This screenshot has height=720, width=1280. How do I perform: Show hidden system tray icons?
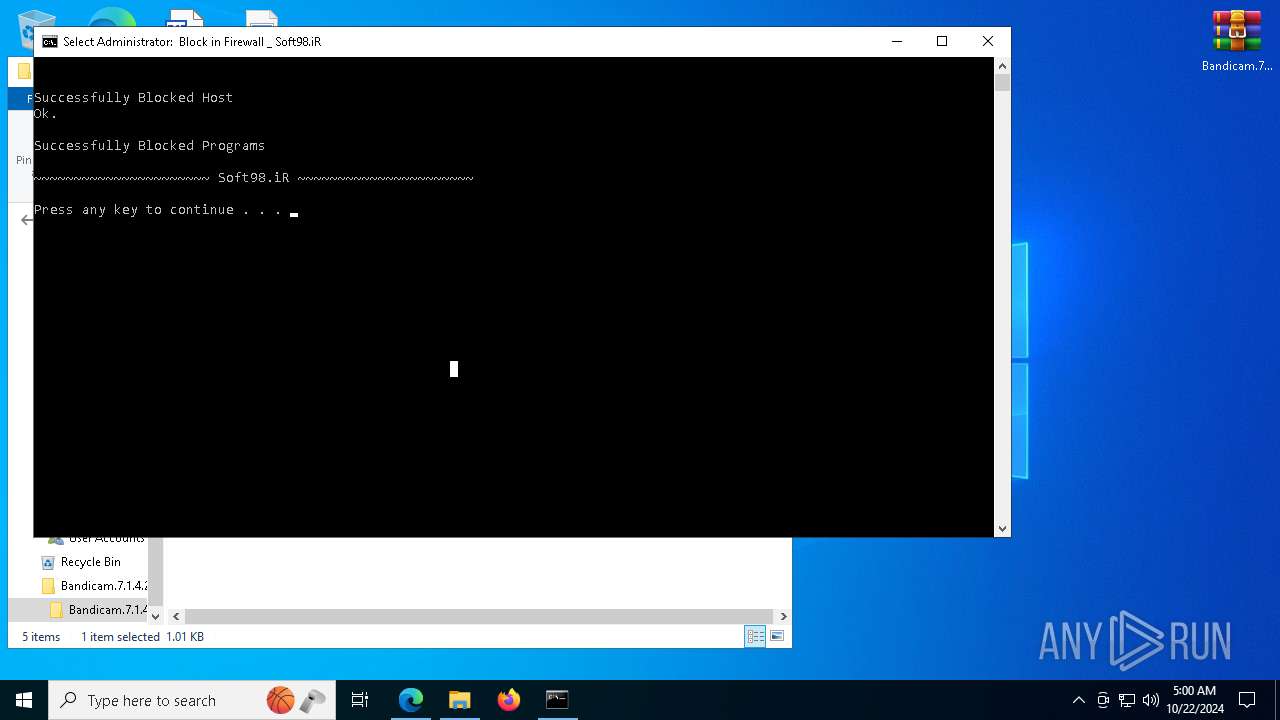(1078, 700)
